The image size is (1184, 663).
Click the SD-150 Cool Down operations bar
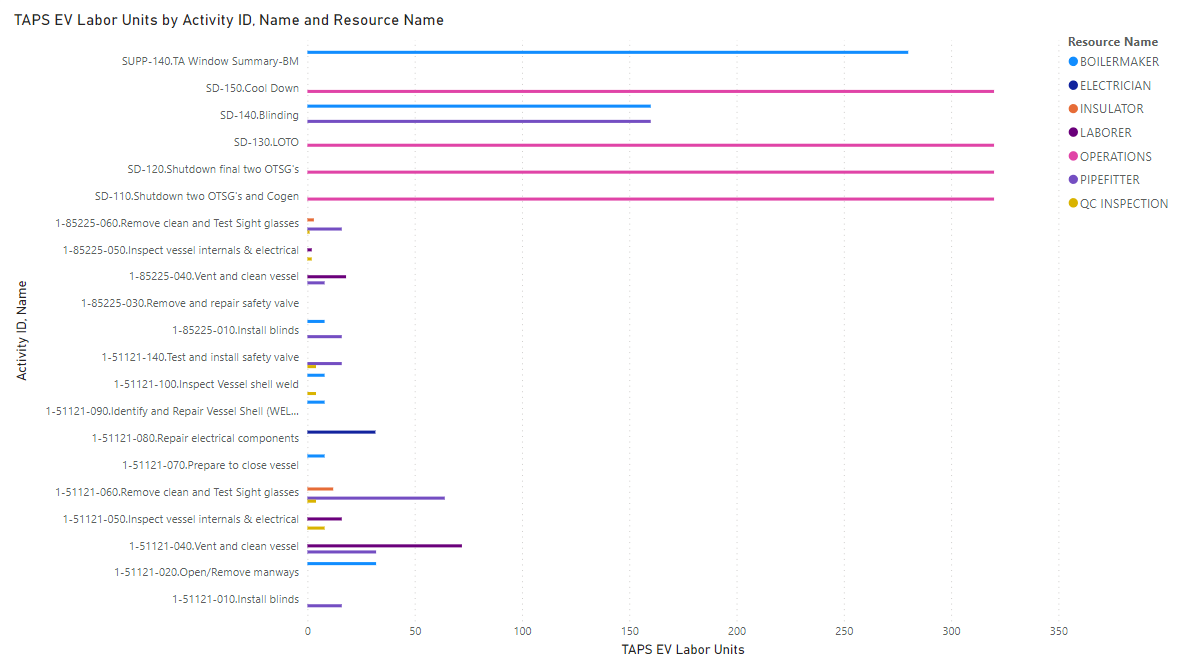point(650,91)
